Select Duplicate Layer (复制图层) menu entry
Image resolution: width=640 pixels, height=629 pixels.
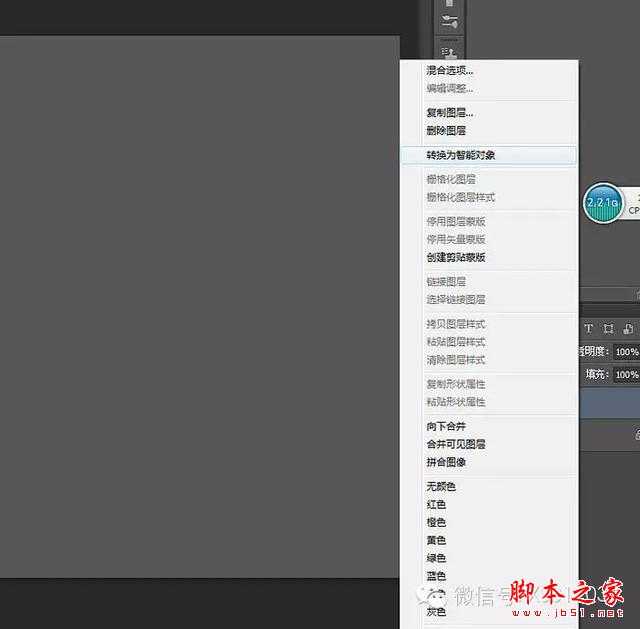tap(450, 113)
